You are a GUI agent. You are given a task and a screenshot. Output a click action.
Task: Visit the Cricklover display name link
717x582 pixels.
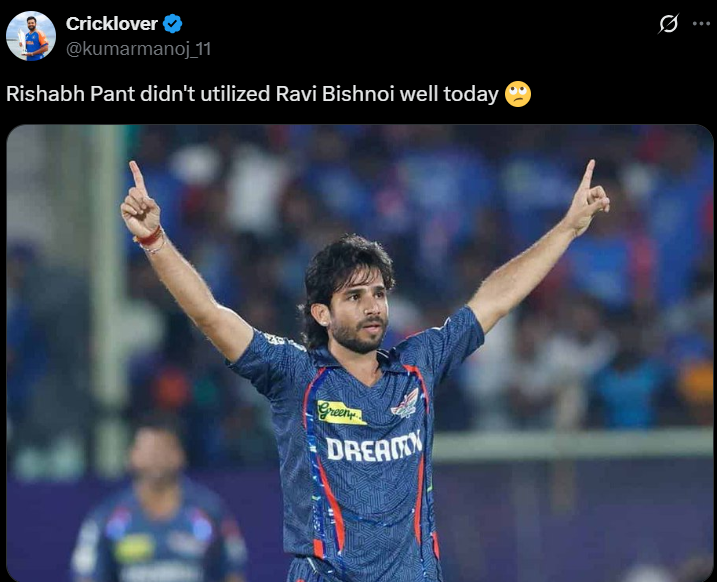click(112, 24)
